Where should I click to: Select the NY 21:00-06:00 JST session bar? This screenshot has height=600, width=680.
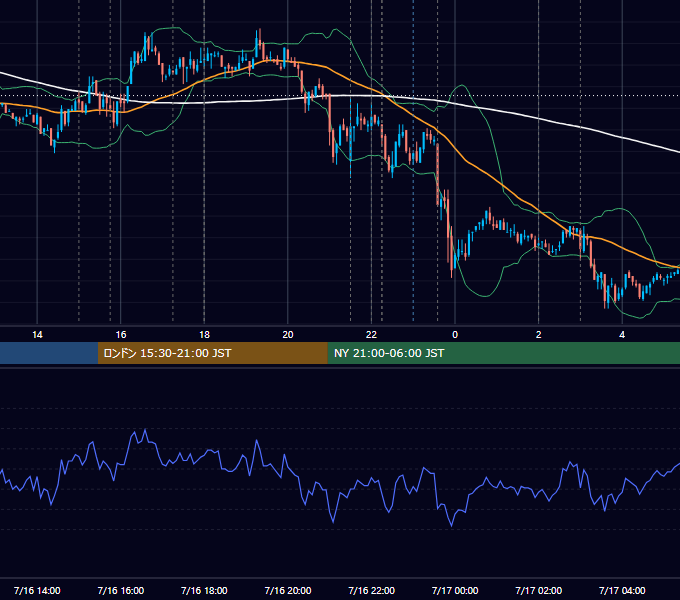pos(503,353)
